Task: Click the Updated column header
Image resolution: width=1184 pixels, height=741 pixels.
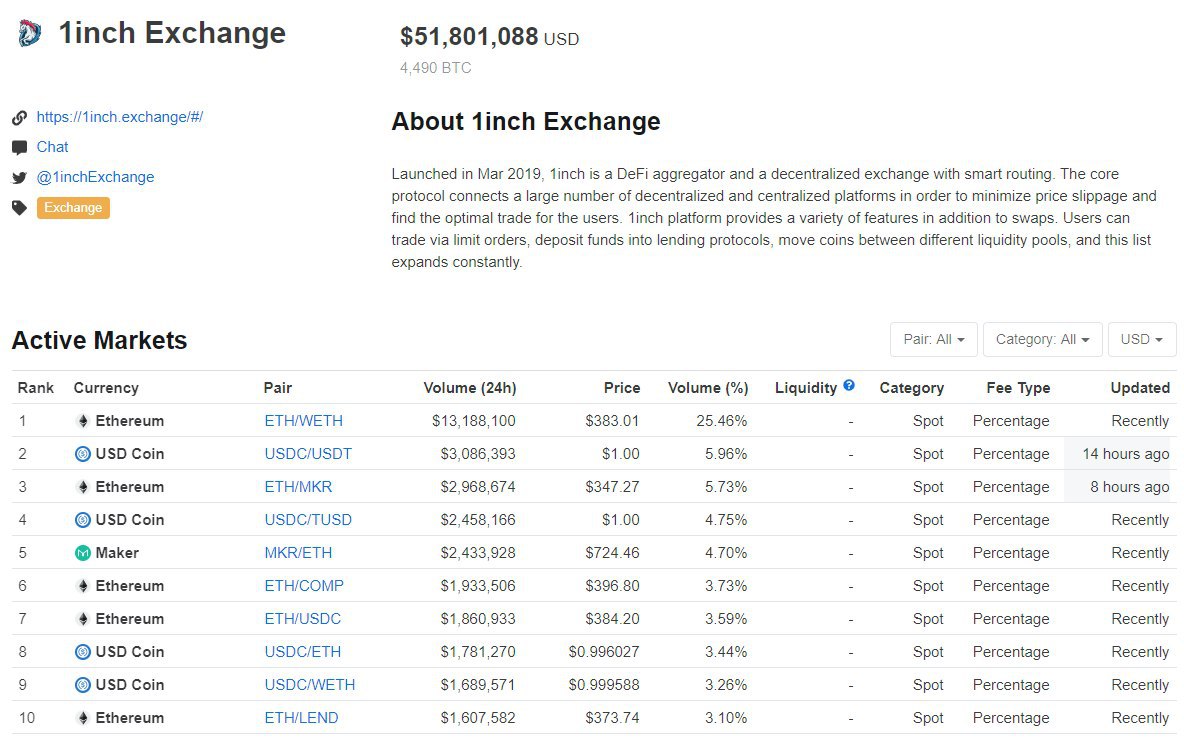Action: (1140, 387)
